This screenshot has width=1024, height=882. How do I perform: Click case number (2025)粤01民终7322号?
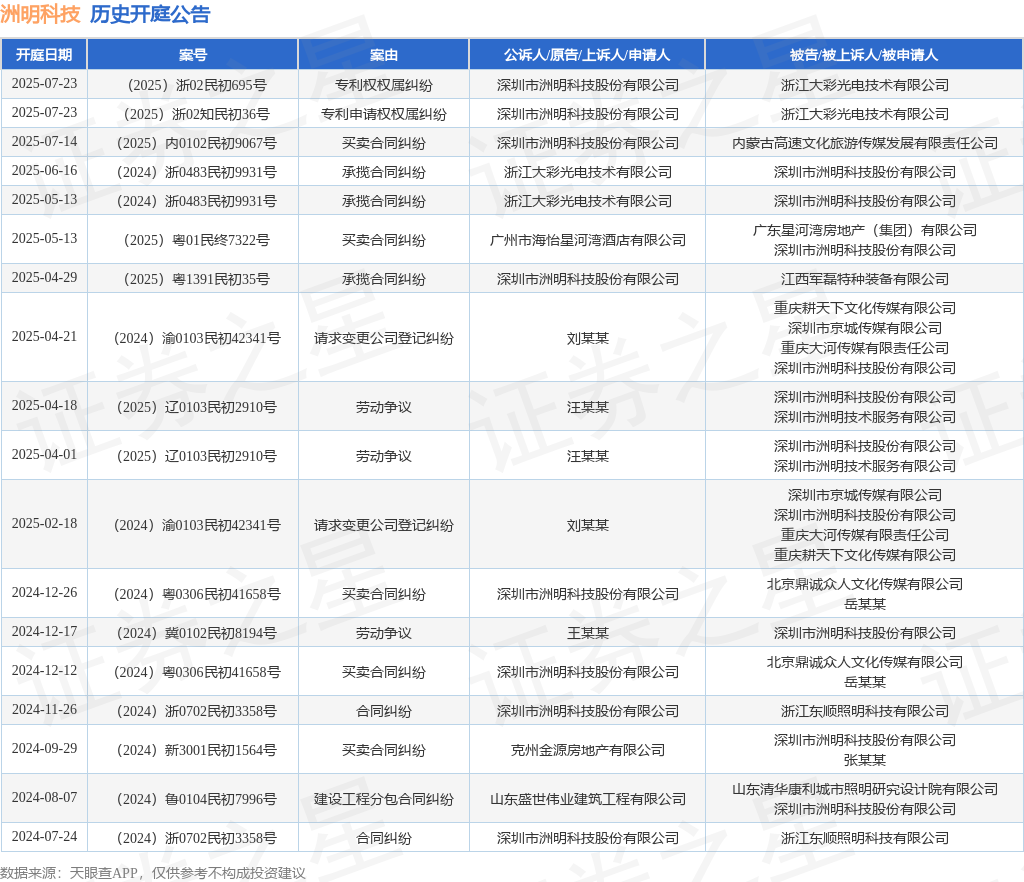[197, 240]
